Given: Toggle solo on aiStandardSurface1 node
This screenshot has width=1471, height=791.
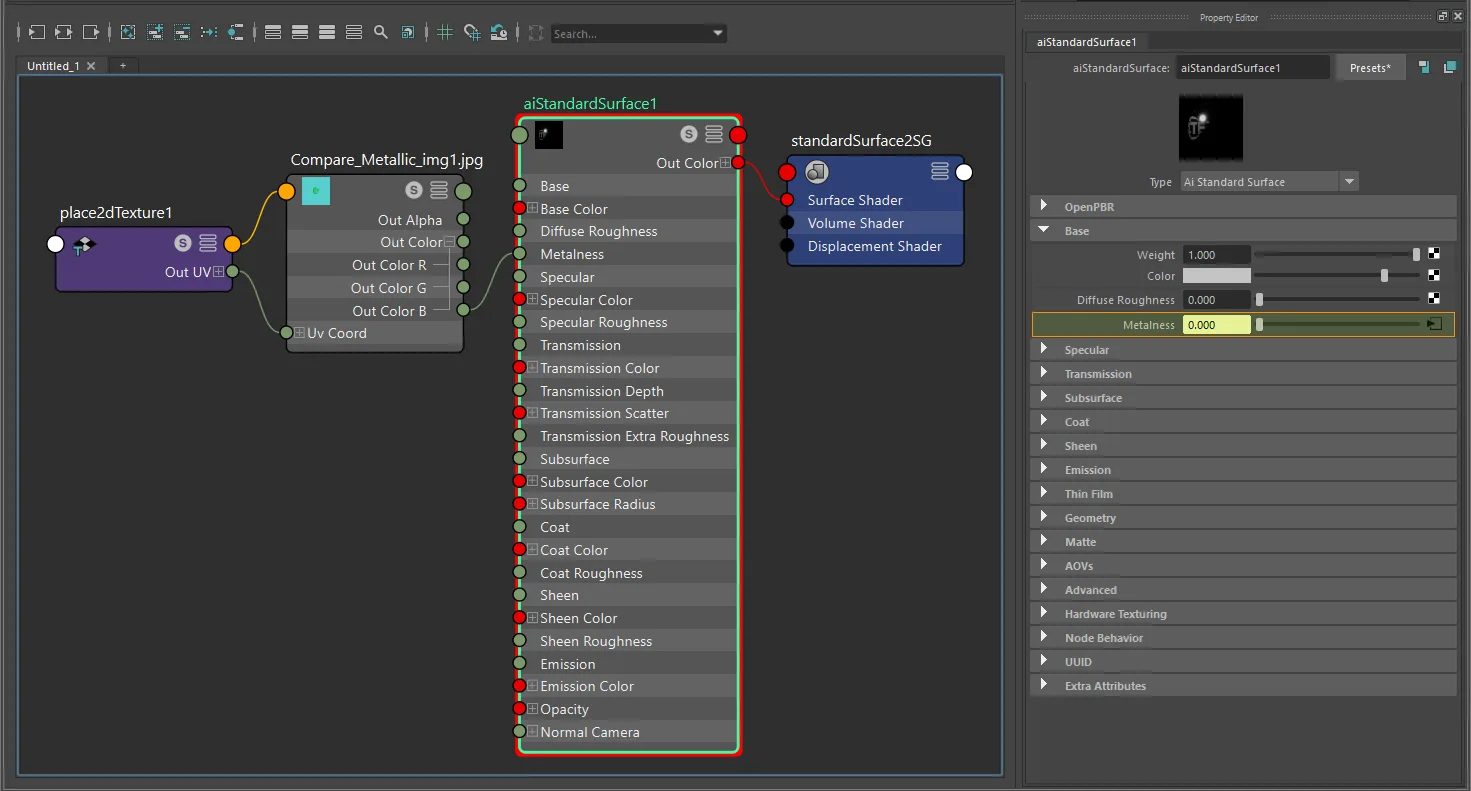Looking at the screenshot, I should pos(689,134).
